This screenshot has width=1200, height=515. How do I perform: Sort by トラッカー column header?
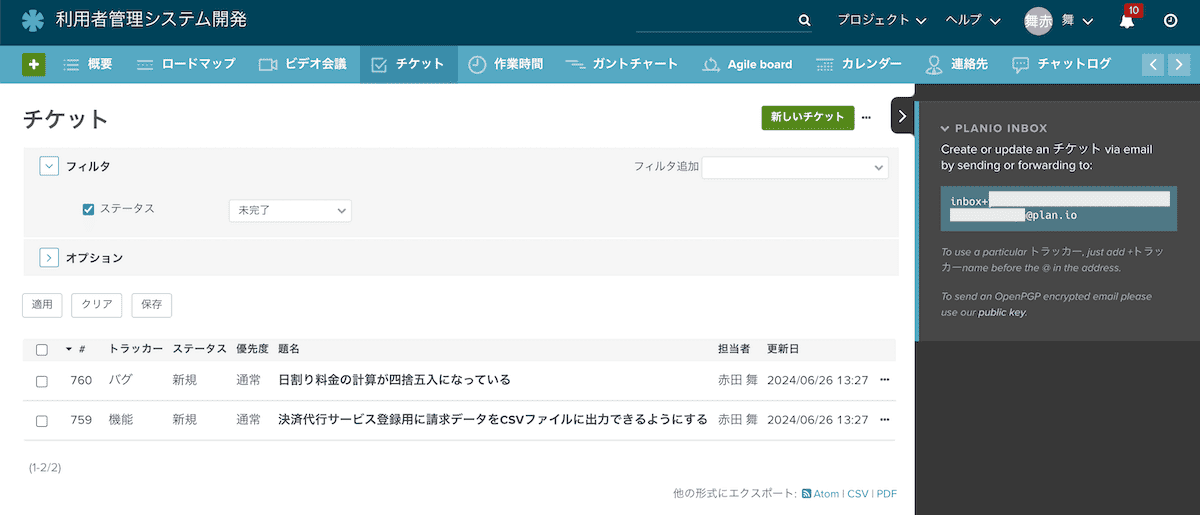135,349
